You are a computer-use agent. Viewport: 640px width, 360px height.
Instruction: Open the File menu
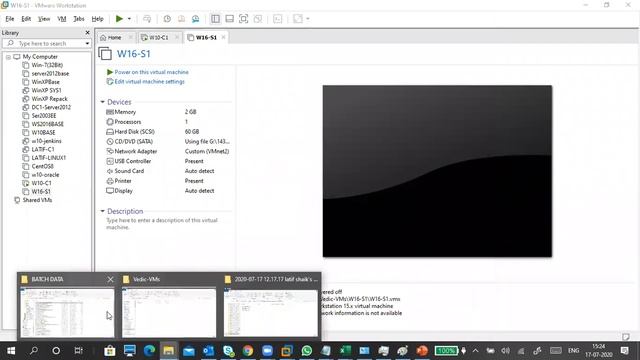click(x=9, y=19)
